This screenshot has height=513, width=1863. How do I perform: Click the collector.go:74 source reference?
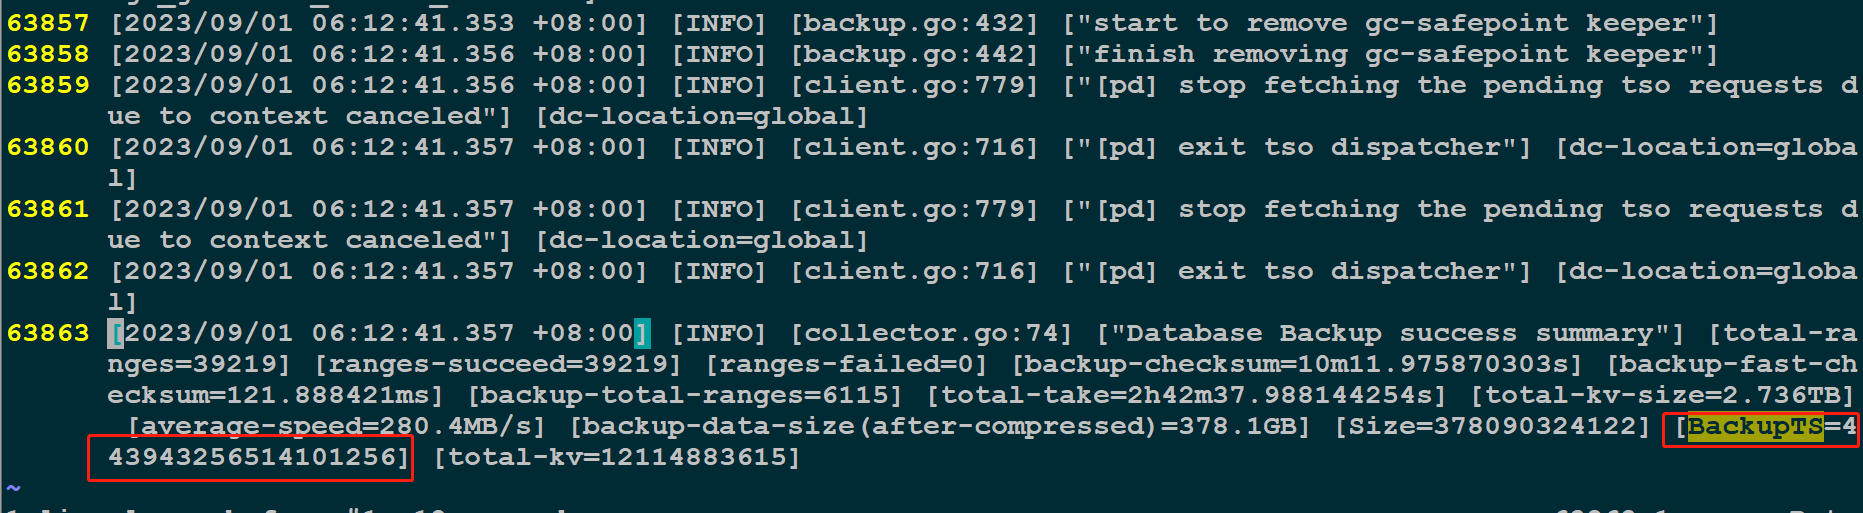931,333
